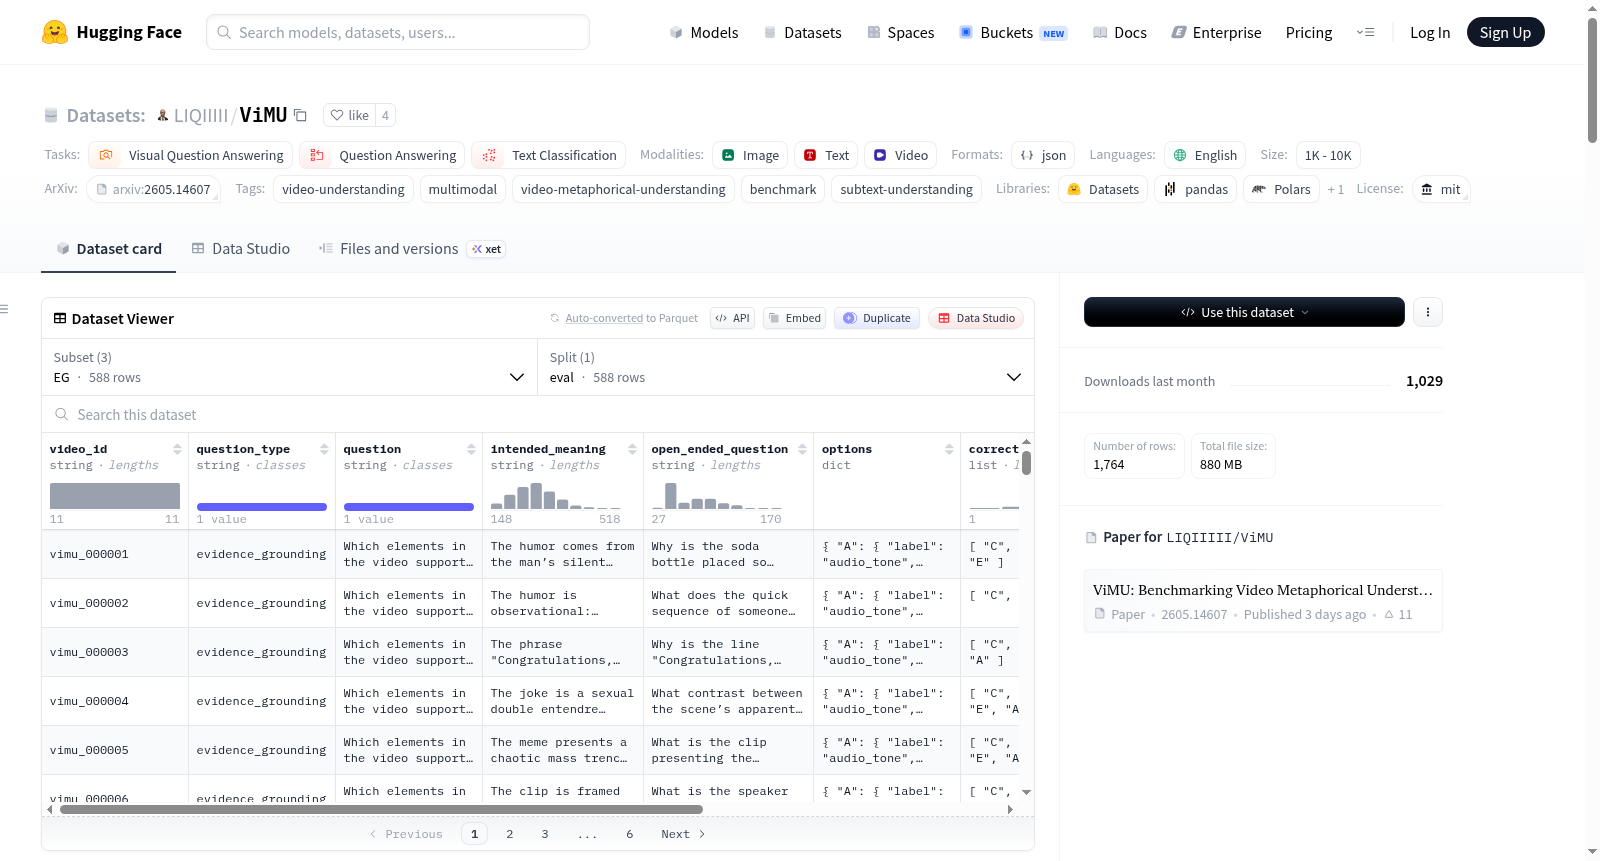The height and width of the screenshot is (861, 1600).
Task: Click the Sign Up button
Action: pyautogui.click(x=1505, y=32)
